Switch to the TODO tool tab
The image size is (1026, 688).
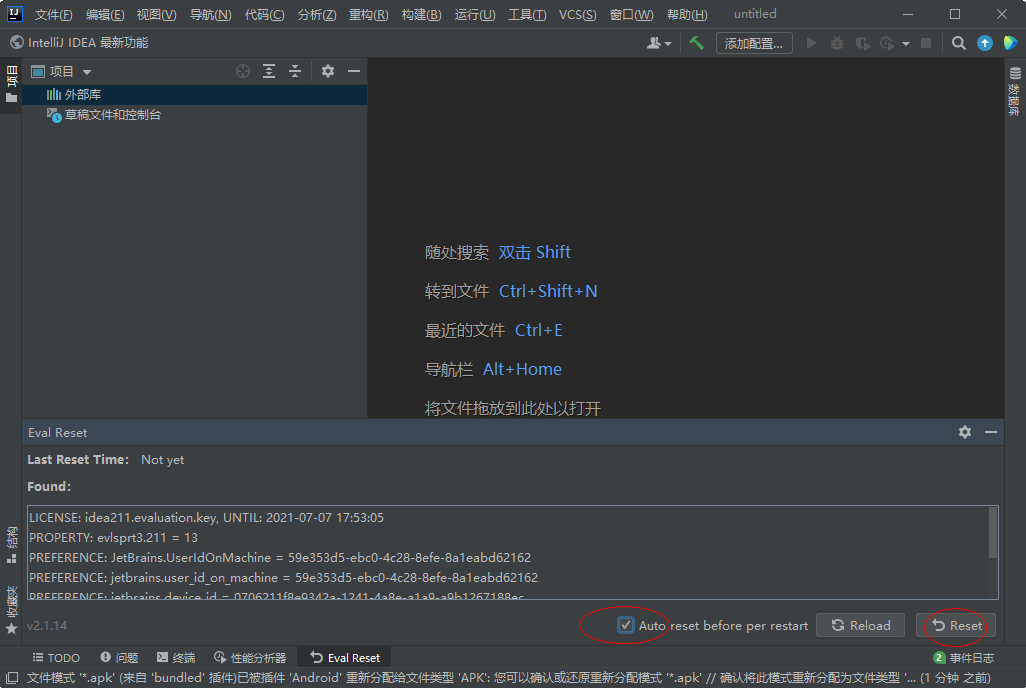(56, 657)
